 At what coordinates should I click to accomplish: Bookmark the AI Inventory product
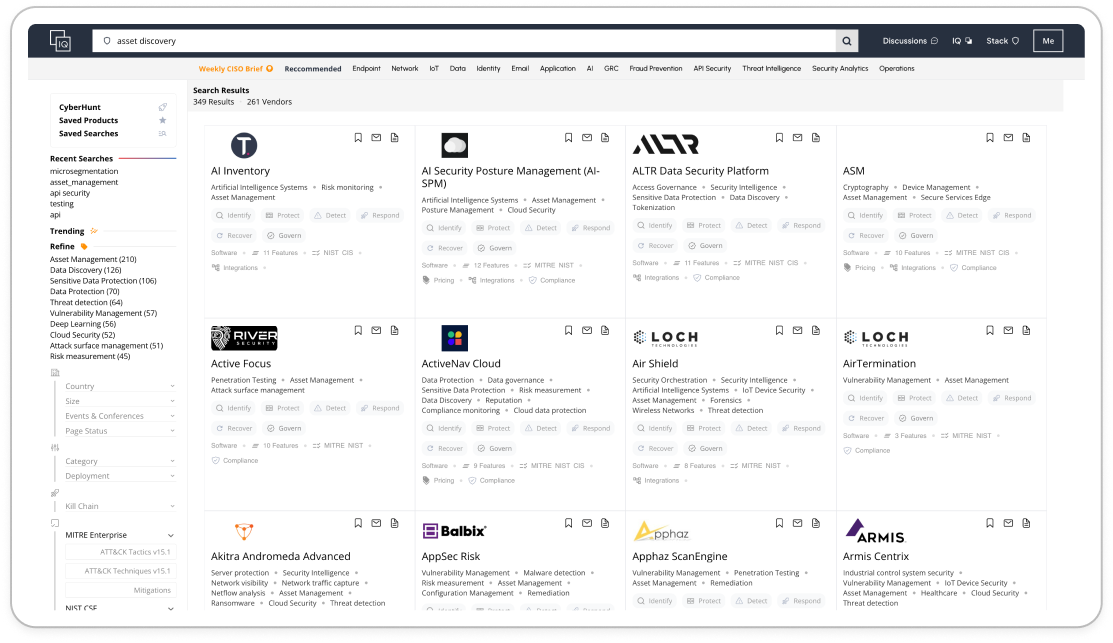pos(358,138)
